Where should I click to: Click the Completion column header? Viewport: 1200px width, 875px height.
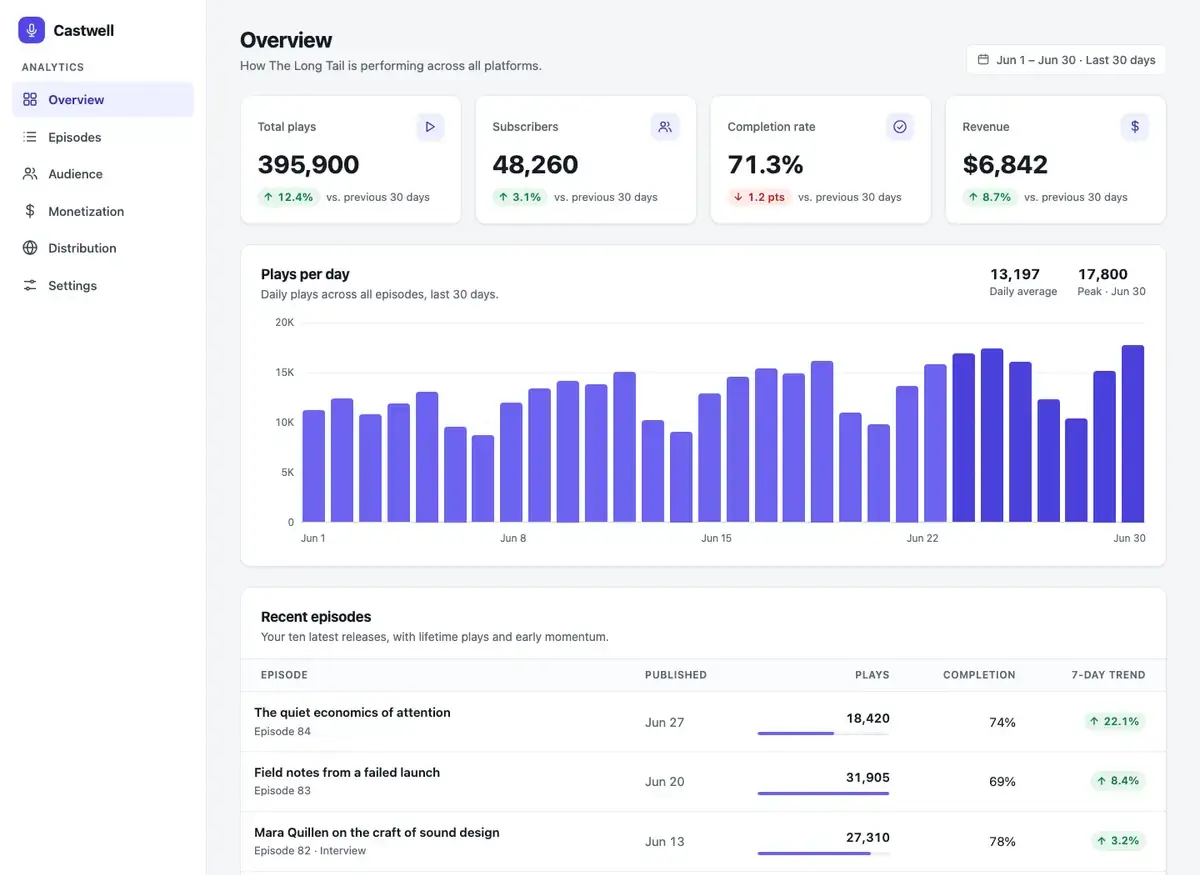click(979, 675)
